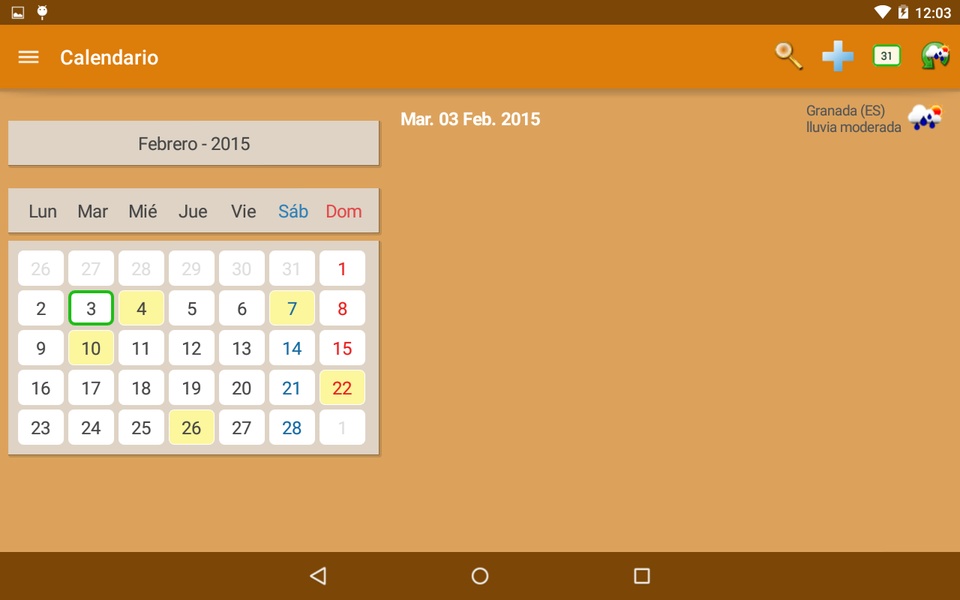The width and height of the screenshot is (960, 600).
Task: Select greyed-out January 28
Action: 141,268
